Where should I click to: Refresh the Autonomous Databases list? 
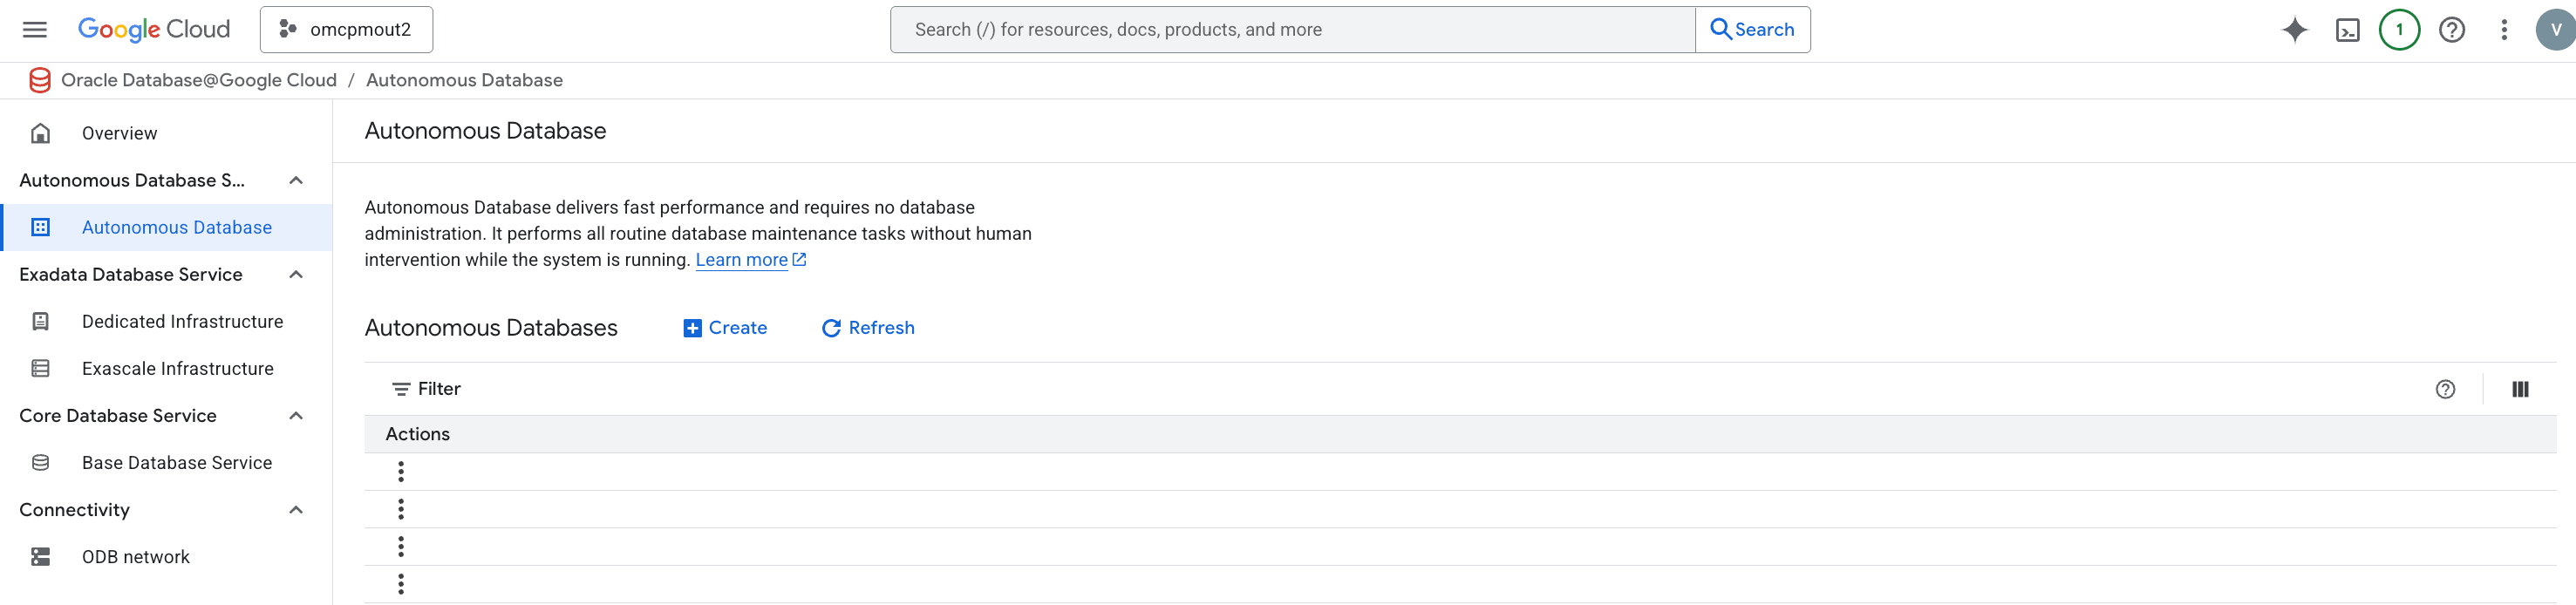coord(868,328)
